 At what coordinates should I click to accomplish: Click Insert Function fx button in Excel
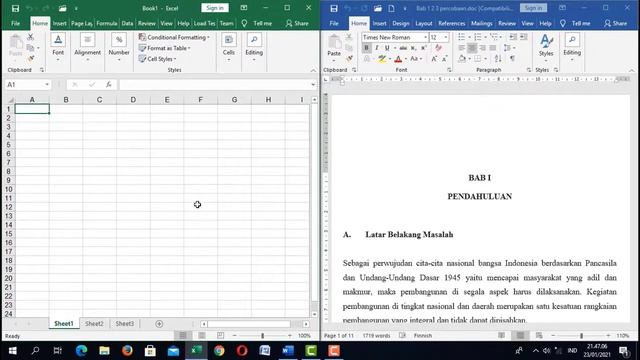(109, 84)
